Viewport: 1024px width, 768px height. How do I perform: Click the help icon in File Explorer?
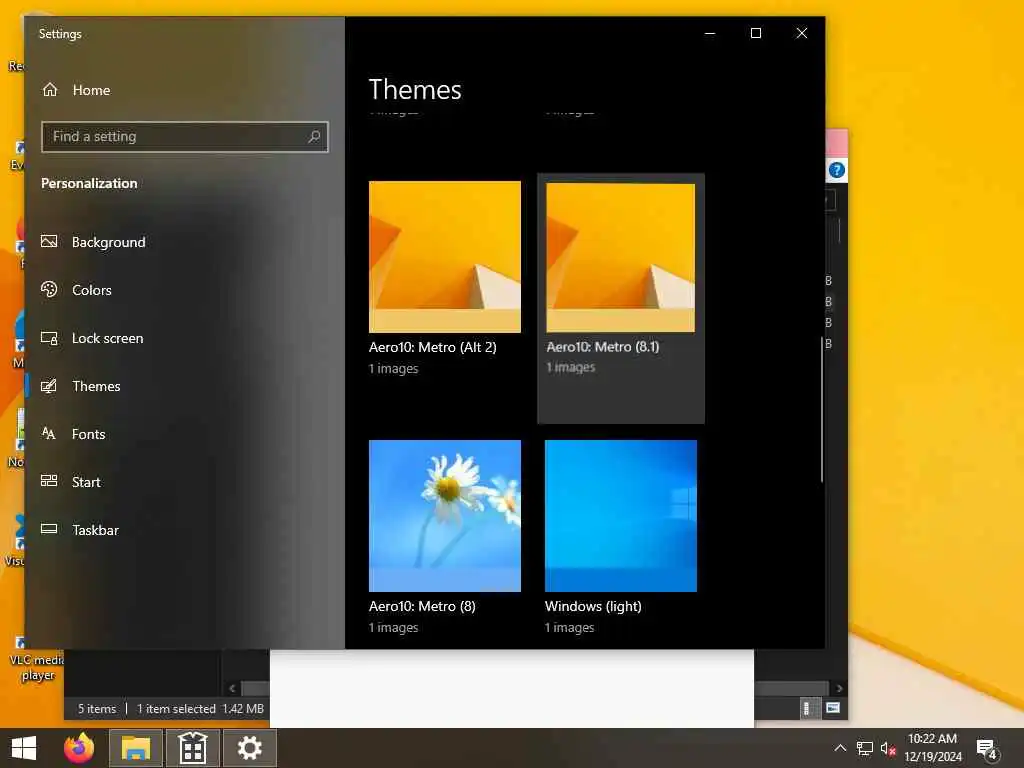pyautogui.click(x=837, y=170)
